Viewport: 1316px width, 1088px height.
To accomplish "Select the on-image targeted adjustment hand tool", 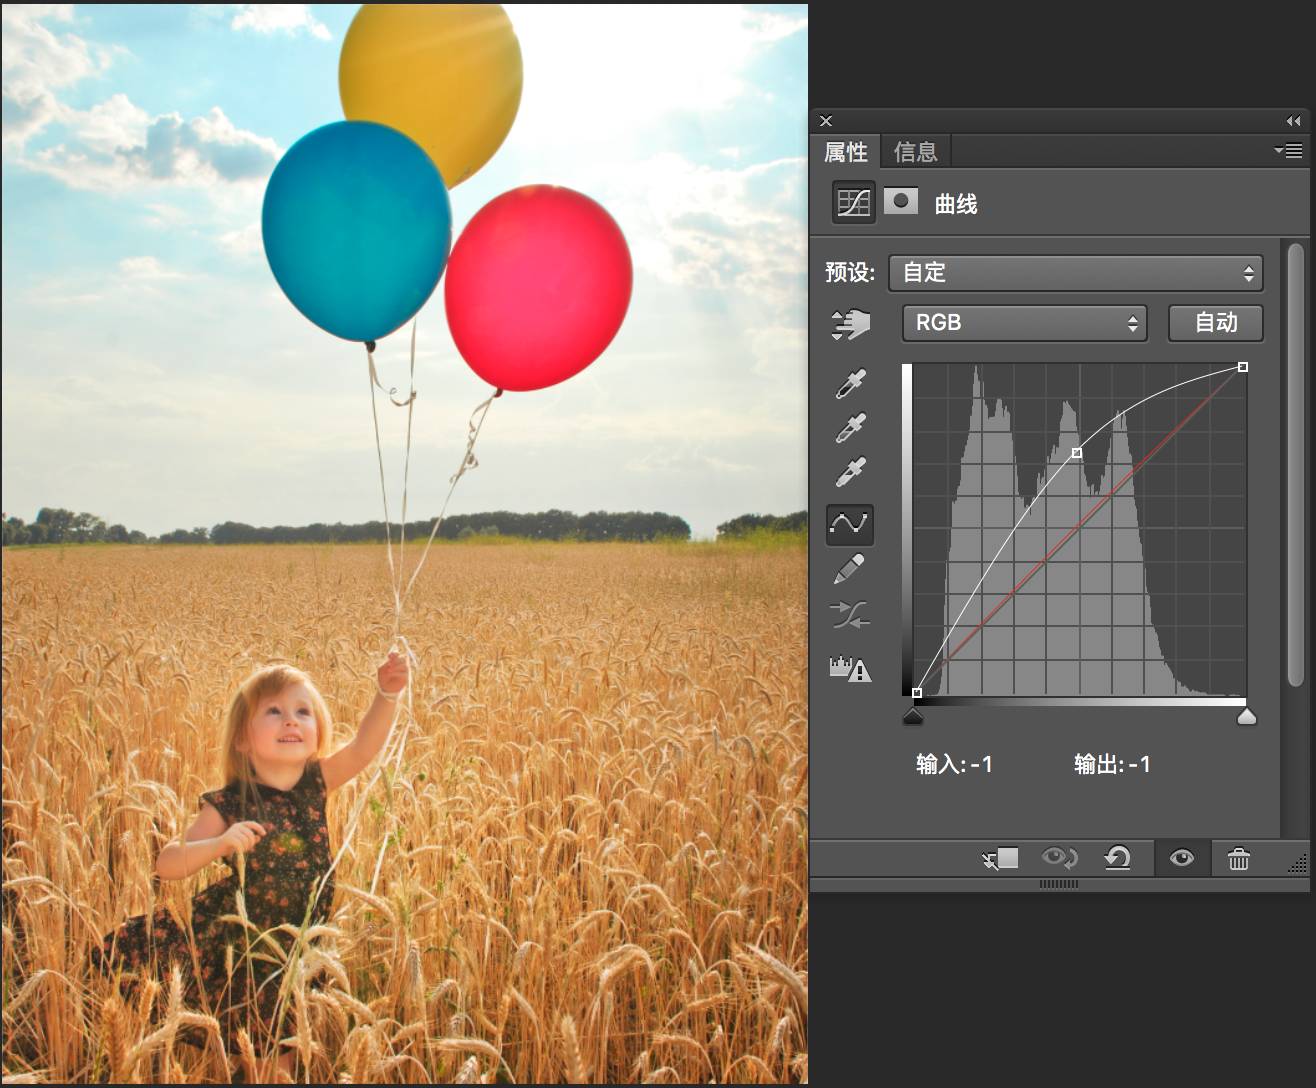I will pyautogui.click(x=850, y=324).
